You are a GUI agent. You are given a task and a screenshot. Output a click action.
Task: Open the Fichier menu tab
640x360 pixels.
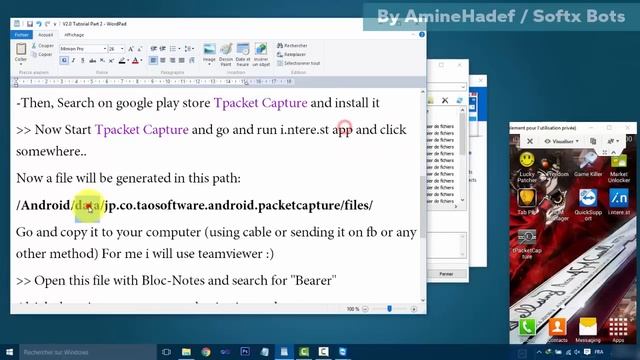[21, 35]
